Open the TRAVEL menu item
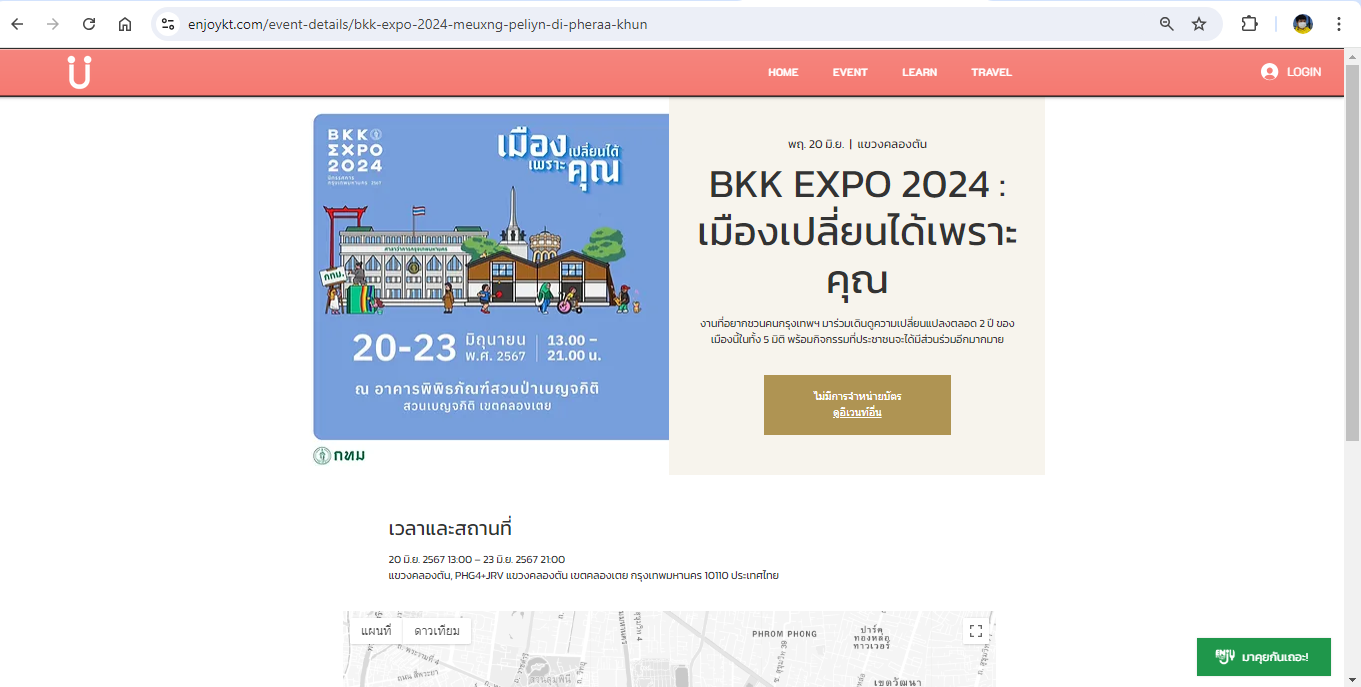This screenshot has width=1361, height=687. [991, 72]
